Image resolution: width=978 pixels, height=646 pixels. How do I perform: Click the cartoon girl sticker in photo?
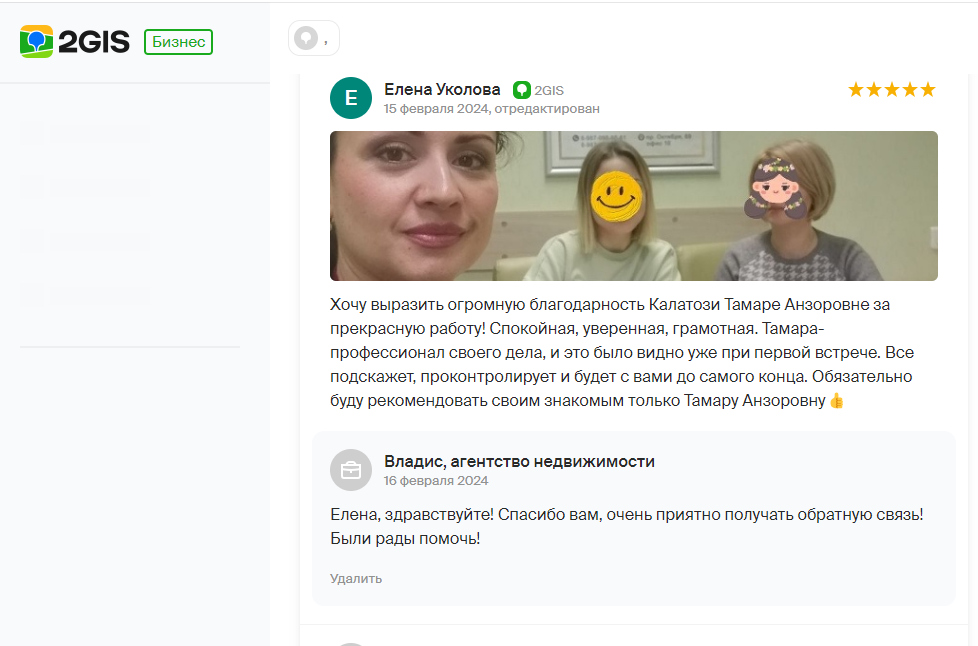[777, 189]
